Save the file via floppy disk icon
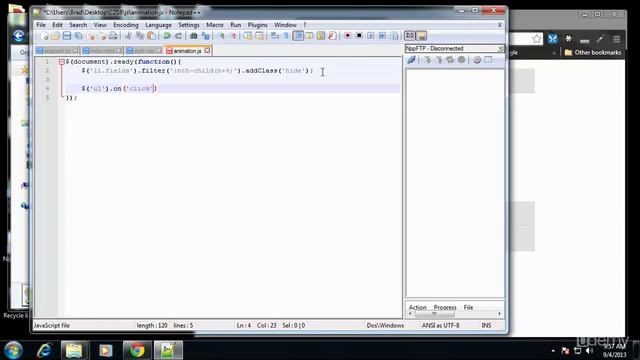Viewport: 640px width, 360px height. coord(67,36)
